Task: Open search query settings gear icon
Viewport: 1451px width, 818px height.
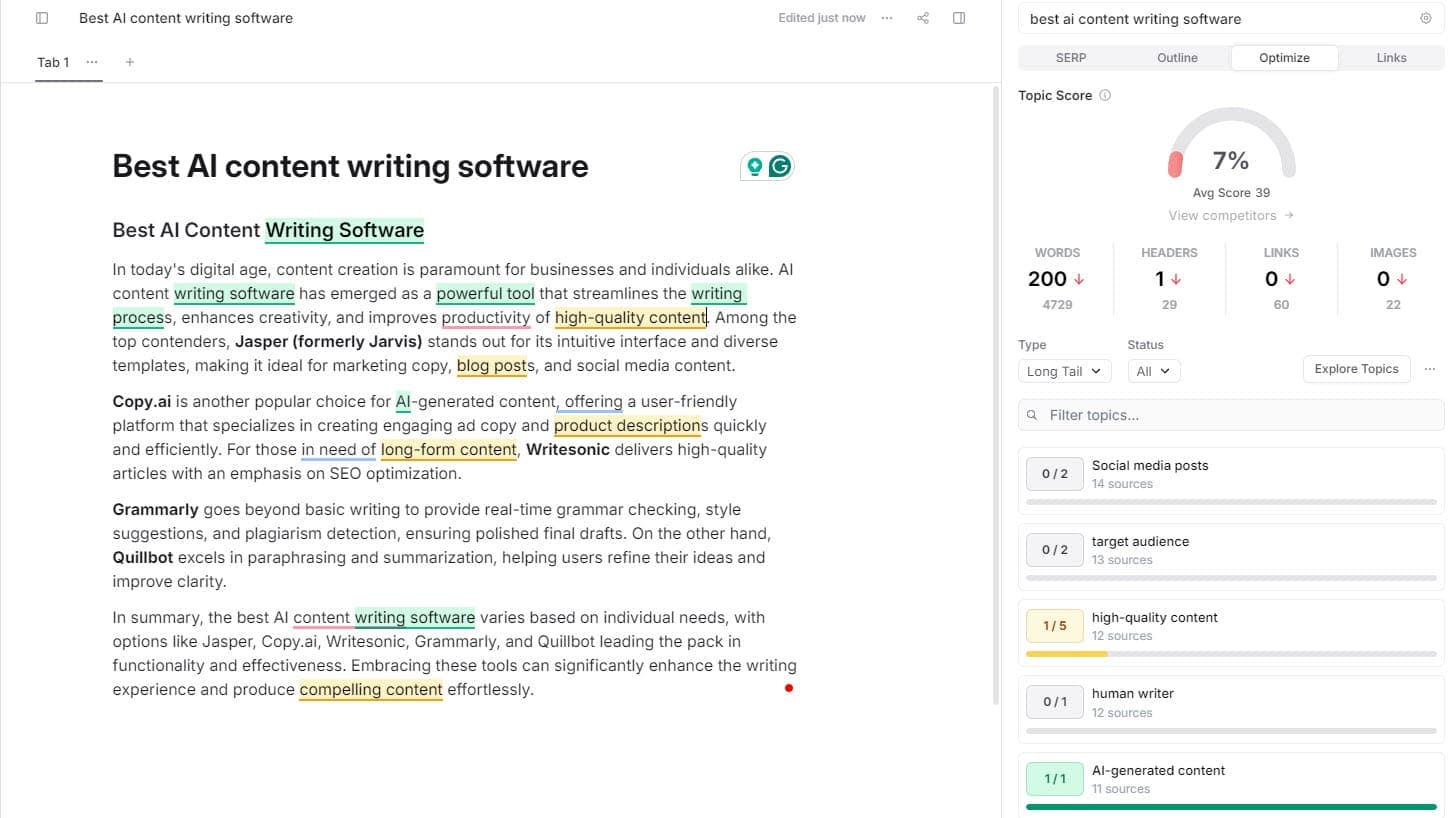Action: (1426, 18)
